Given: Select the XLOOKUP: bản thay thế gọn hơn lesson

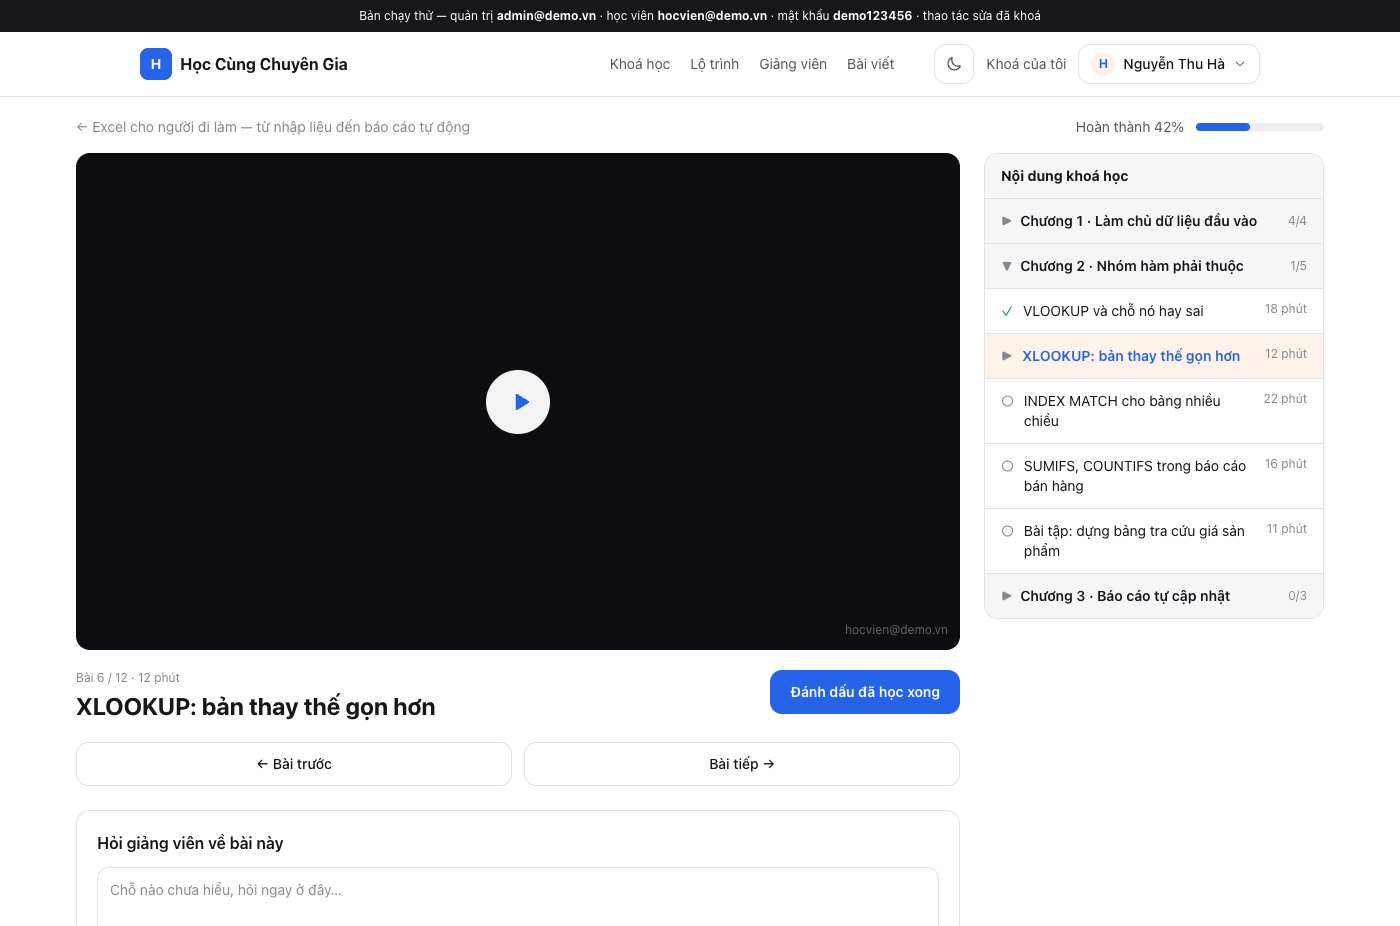Looking at the screenshot, I should (1154, 356).
